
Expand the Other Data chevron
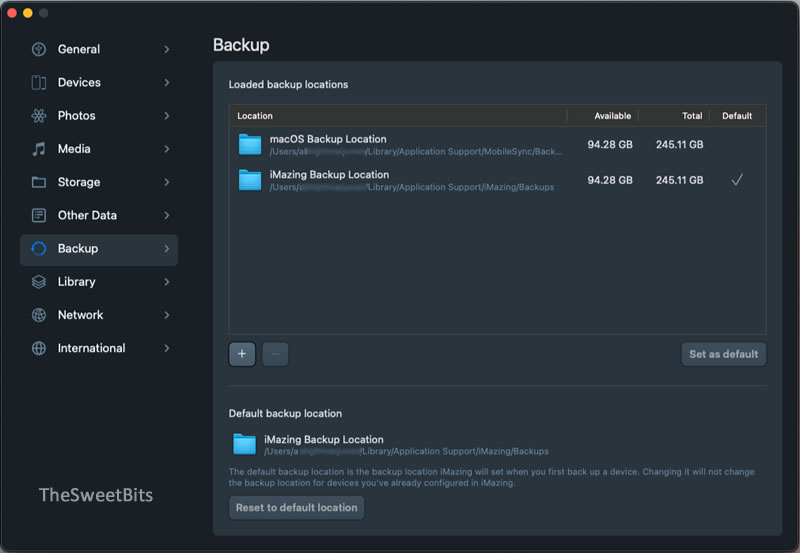pos(167,215)
